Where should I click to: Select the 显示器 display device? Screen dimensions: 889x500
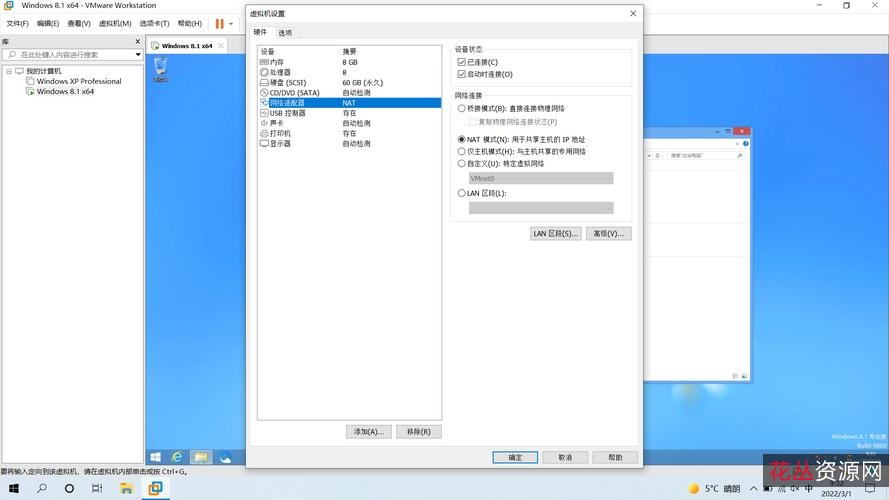click(x=349, y=144)
